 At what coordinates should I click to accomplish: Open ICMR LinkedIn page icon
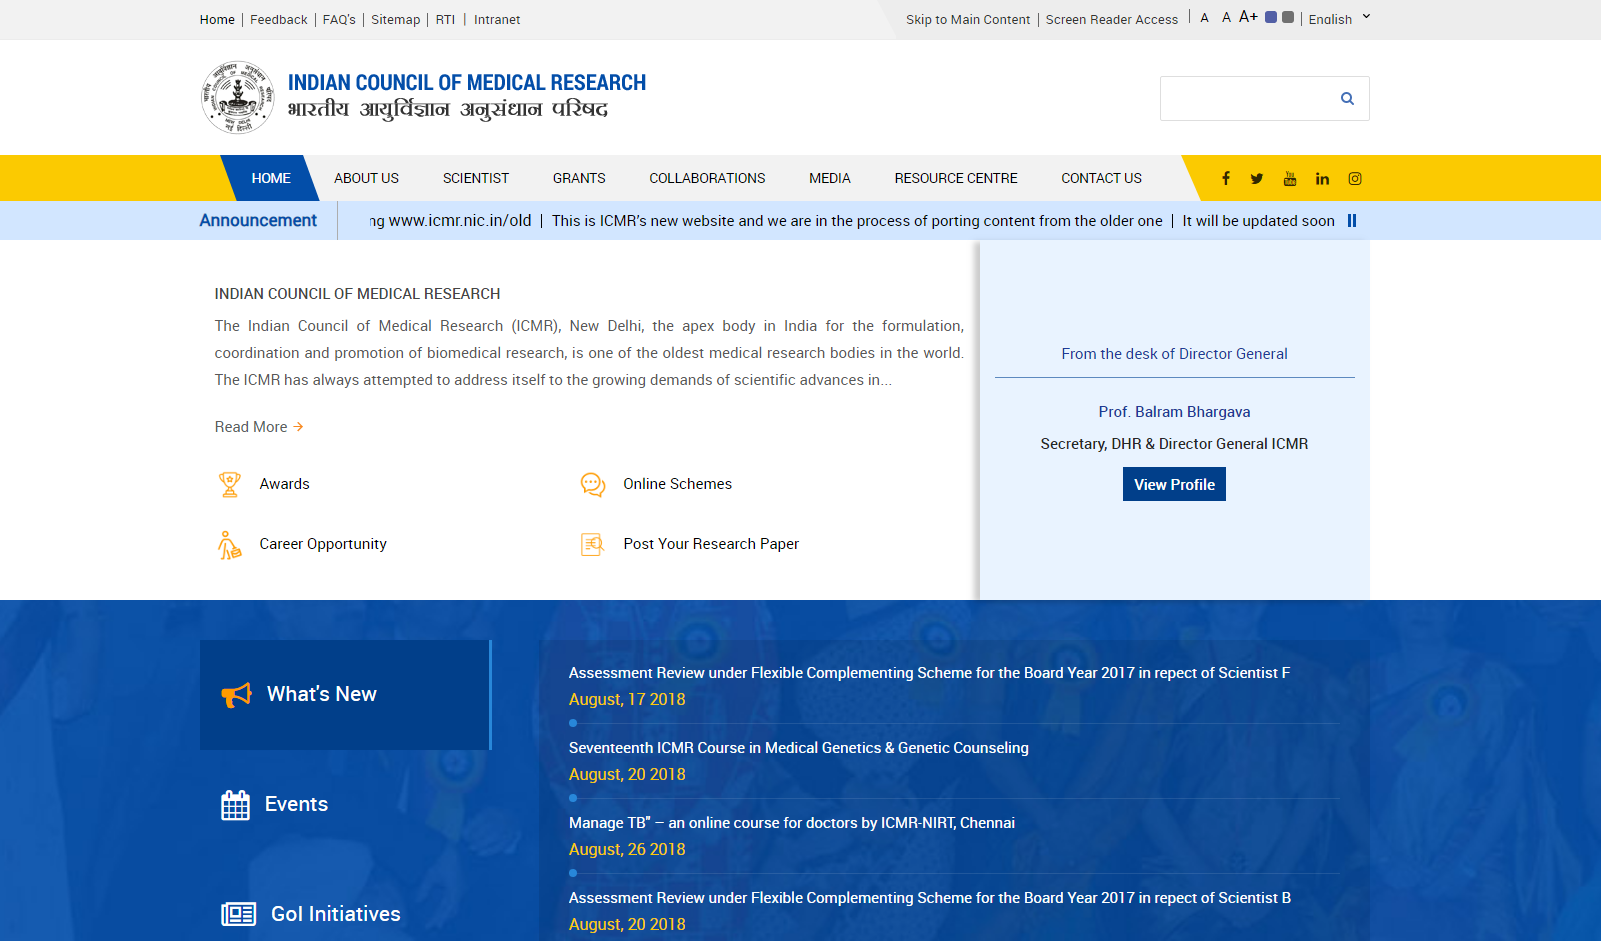point(1322,179)
